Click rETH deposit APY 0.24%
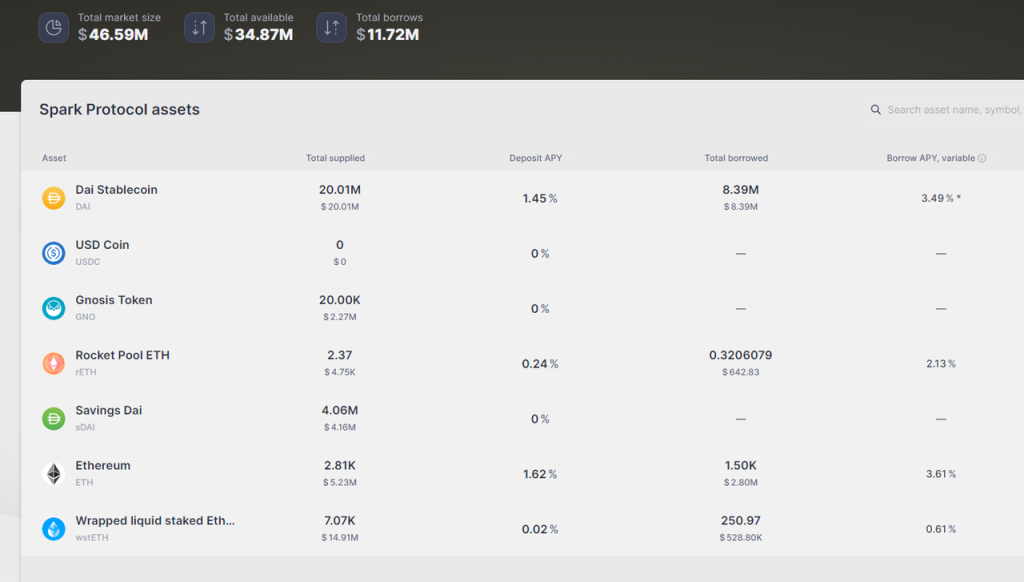The image size is (1024, 582). [x=539, y=364]
